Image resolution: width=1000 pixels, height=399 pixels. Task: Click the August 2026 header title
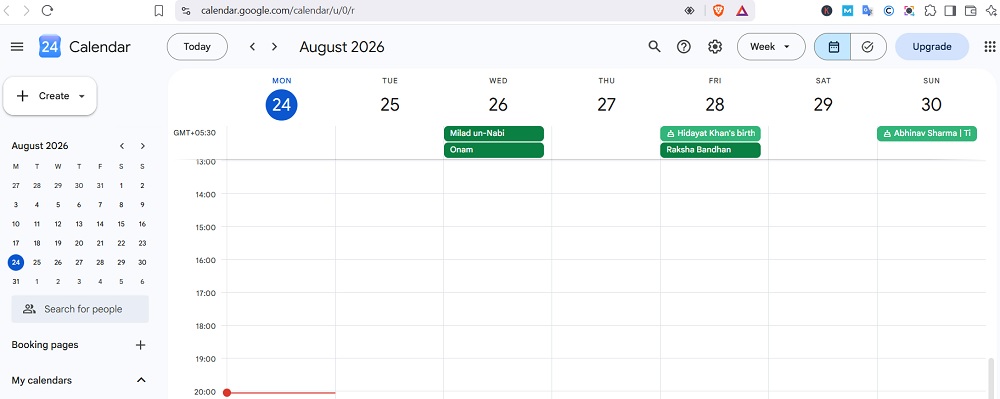coord(342,47)
